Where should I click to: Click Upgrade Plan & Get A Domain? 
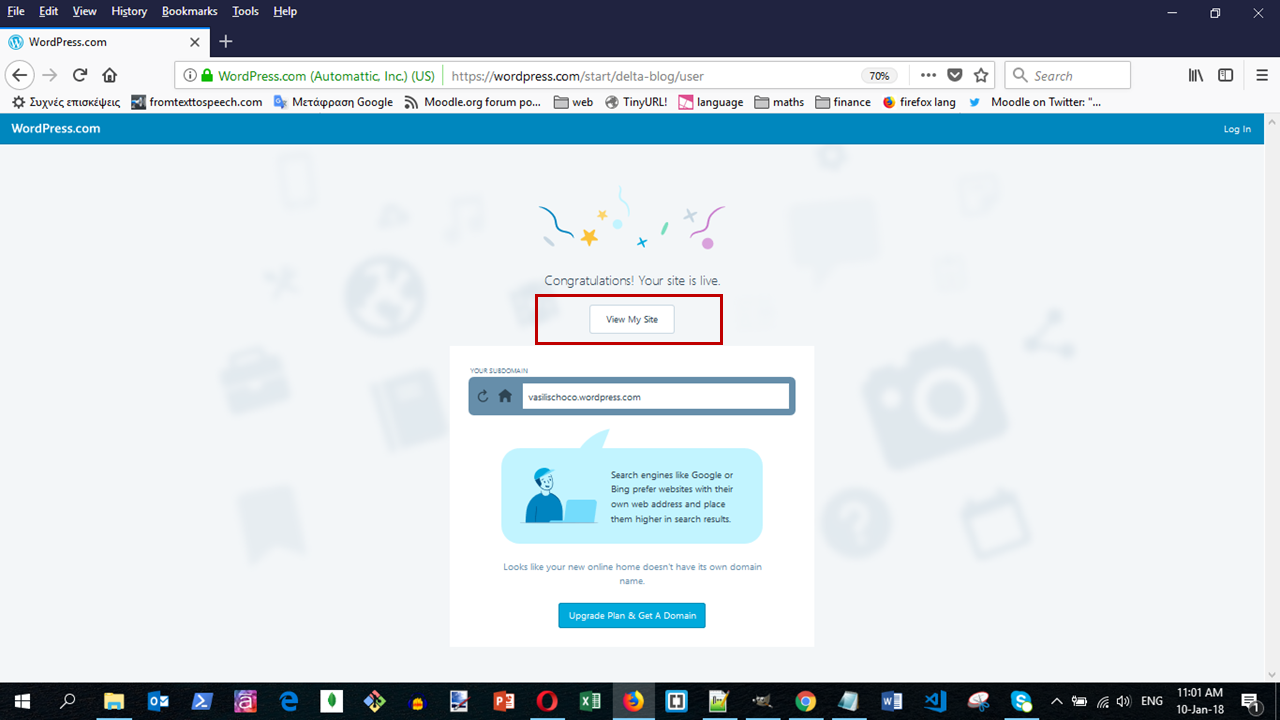point(632,615)
